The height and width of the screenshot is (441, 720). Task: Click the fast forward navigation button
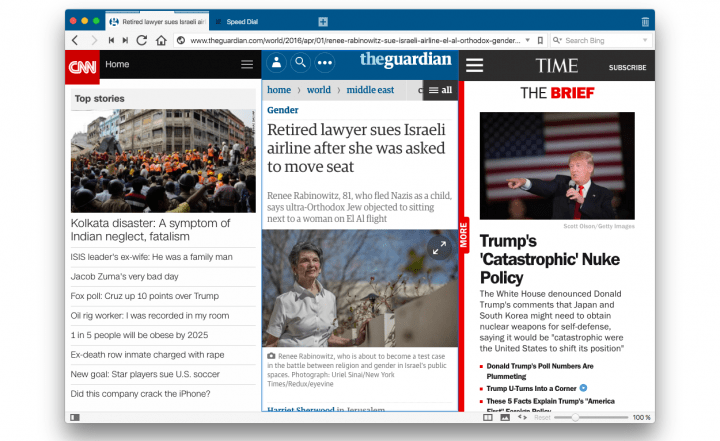(125, 40)
